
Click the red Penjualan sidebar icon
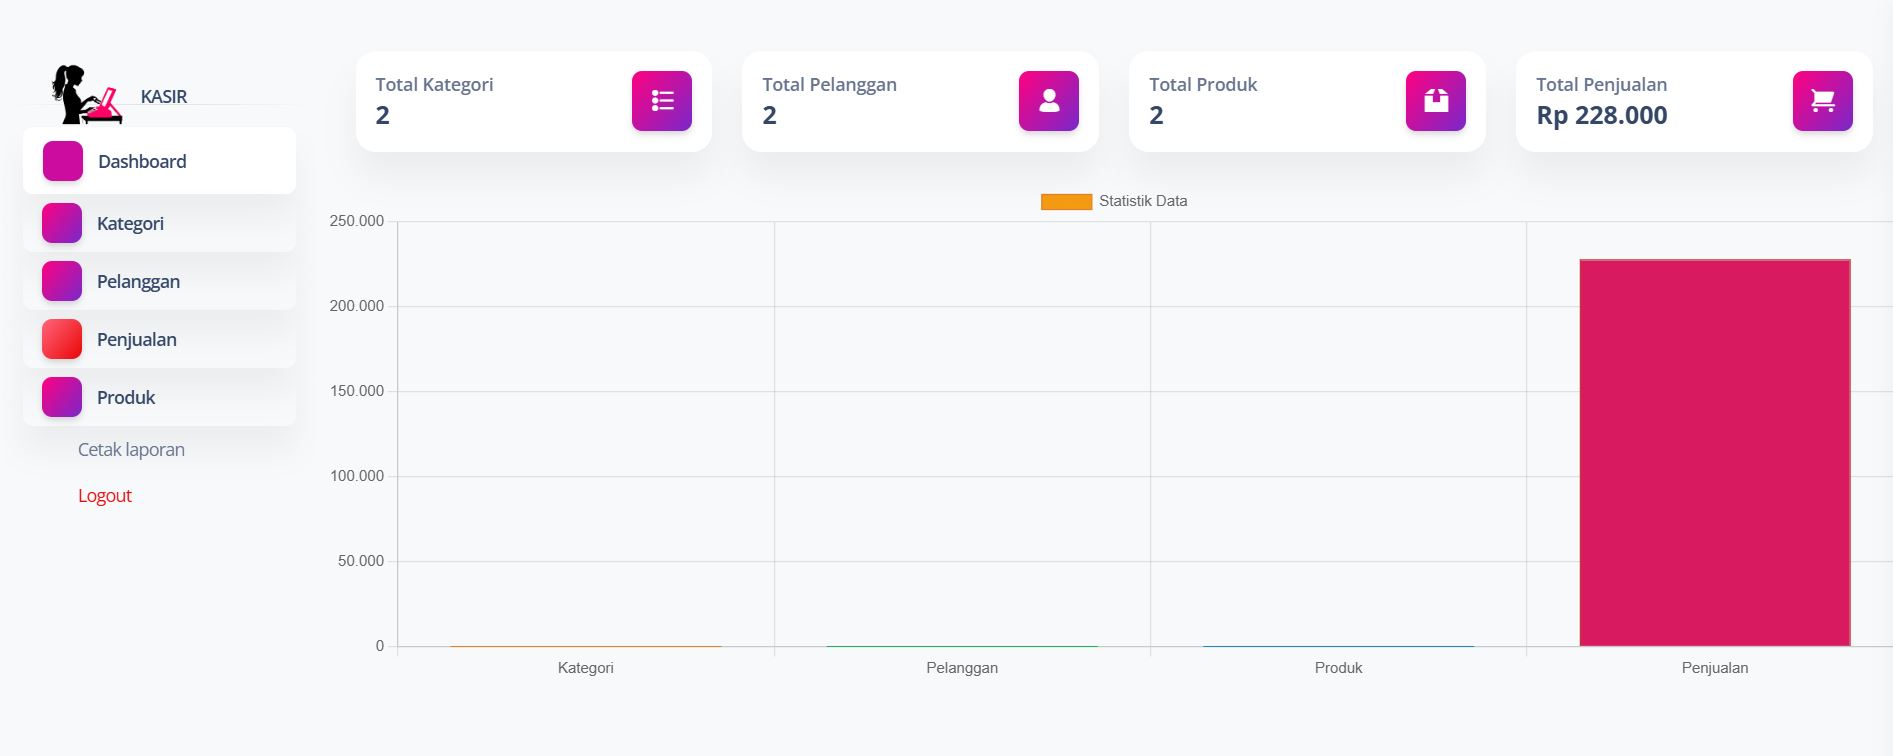pyautogui.click(x=62, y=339)
